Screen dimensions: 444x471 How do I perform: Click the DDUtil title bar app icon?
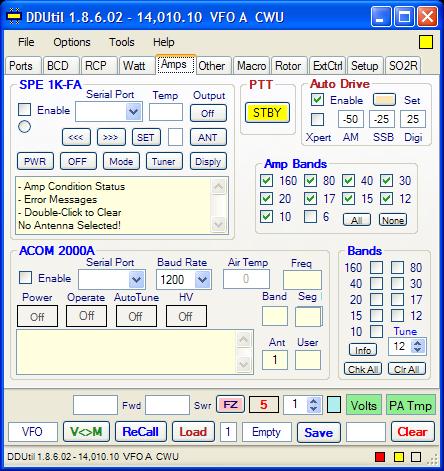click(x=14, y=17)
